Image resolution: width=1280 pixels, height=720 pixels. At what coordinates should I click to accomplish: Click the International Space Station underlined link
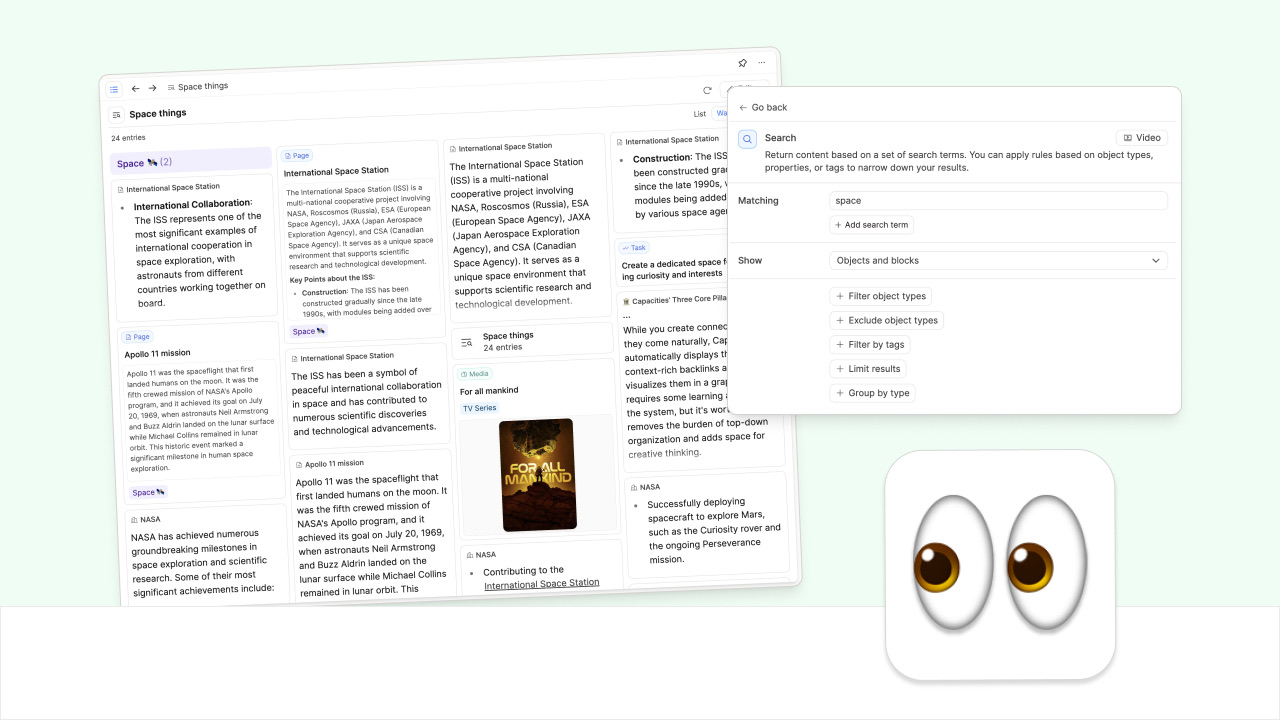(x=541, y=583)
